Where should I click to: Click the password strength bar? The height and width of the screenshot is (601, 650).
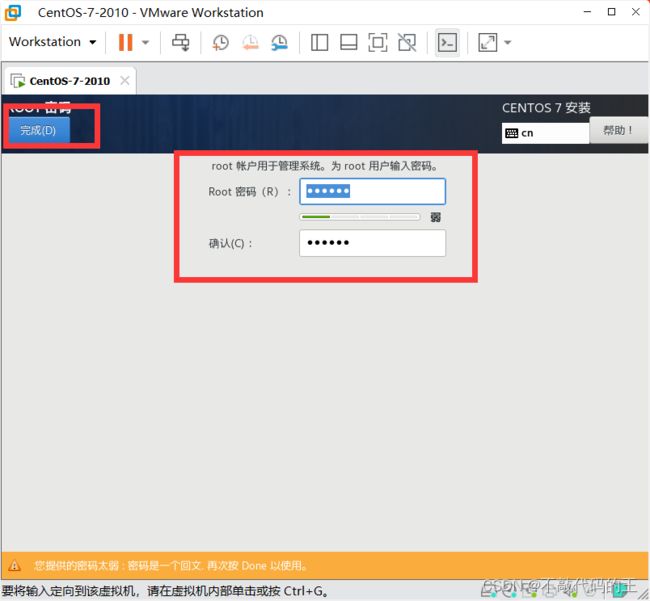[360, 217]
